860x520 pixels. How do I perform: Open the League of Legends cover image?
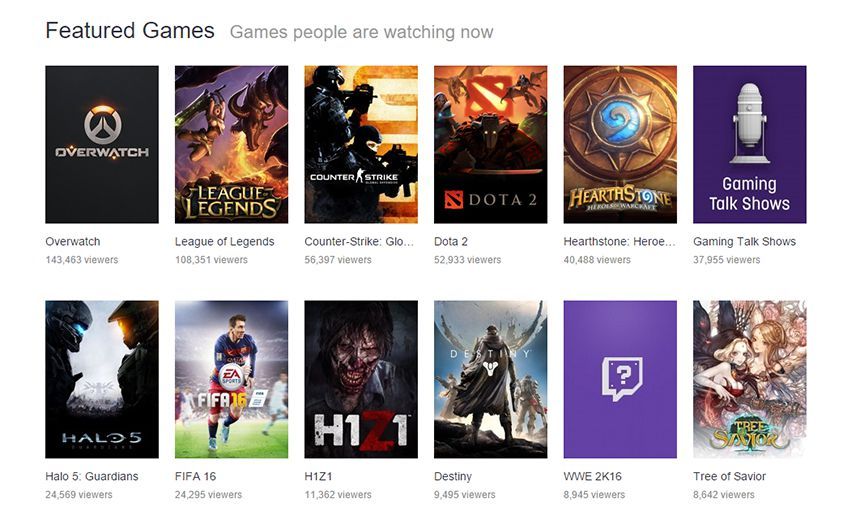click(231, 144)
